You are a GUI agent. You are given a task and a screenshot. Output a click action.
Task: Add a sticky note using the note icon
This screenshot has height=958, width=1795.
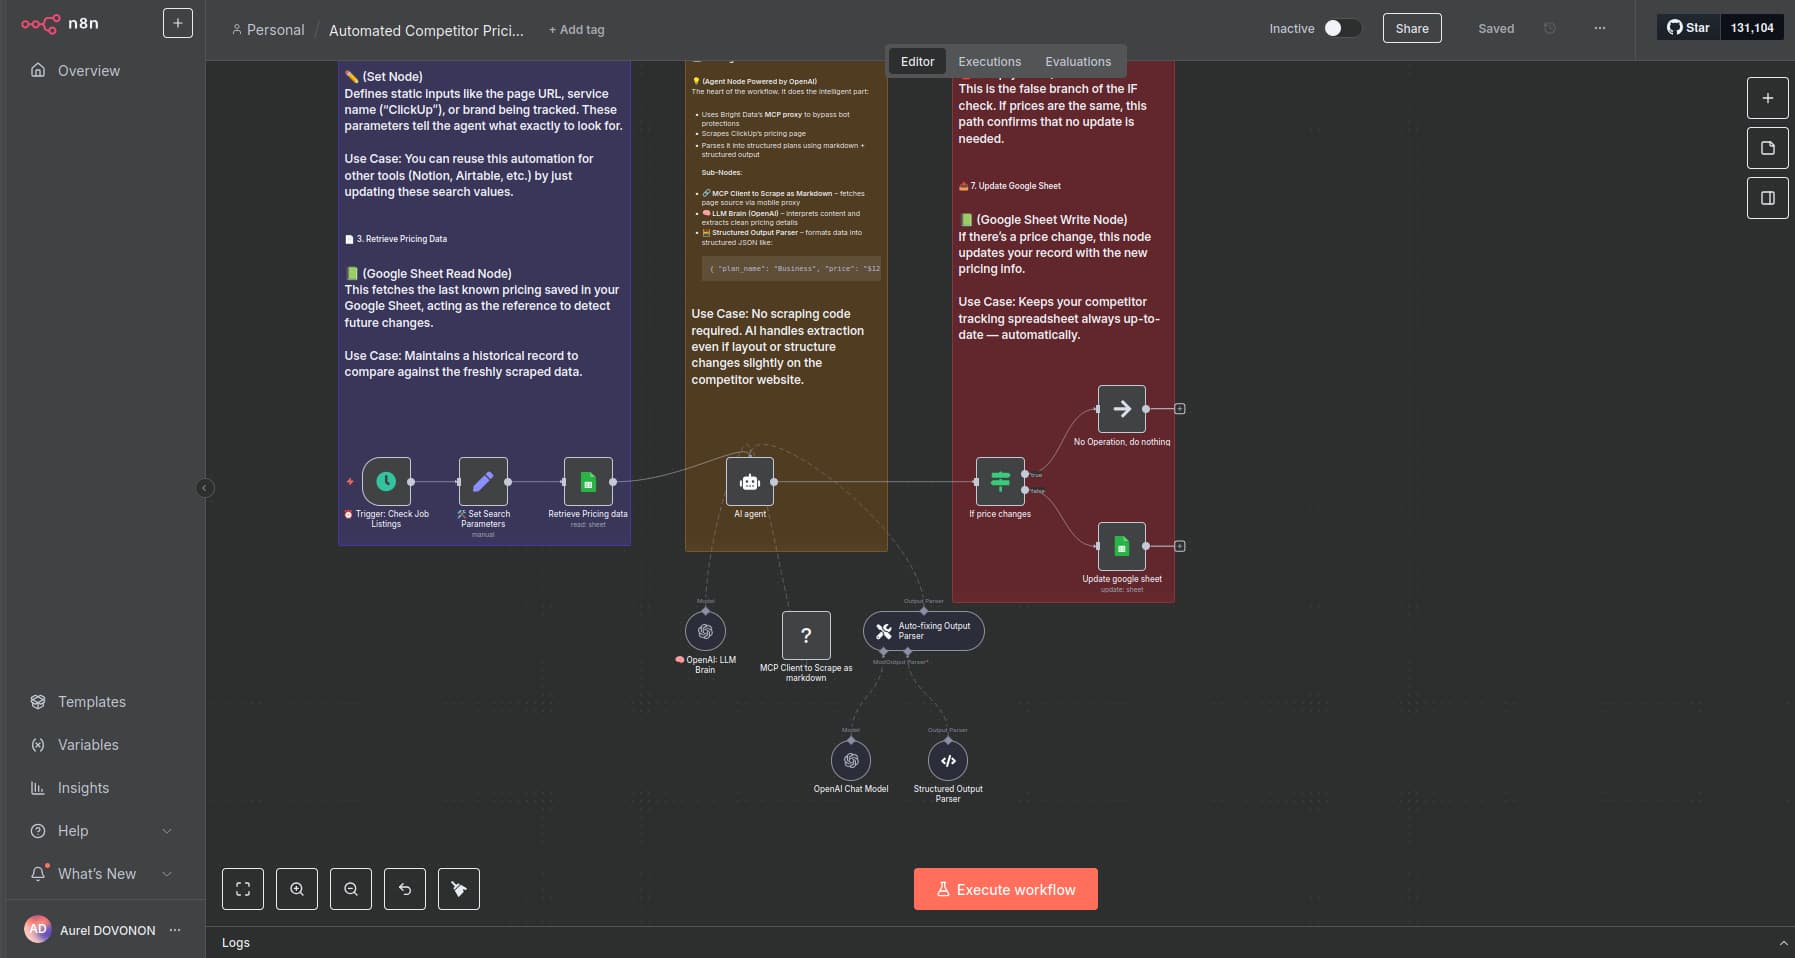pos(1767,148)
